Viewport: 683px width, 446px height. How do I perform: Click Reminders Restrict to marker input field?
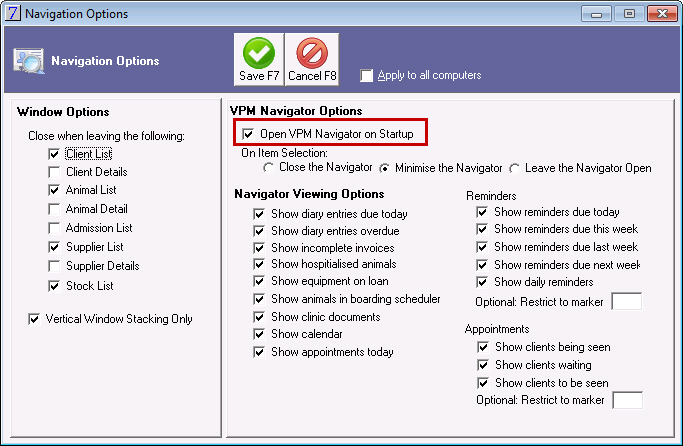point(627,301)
